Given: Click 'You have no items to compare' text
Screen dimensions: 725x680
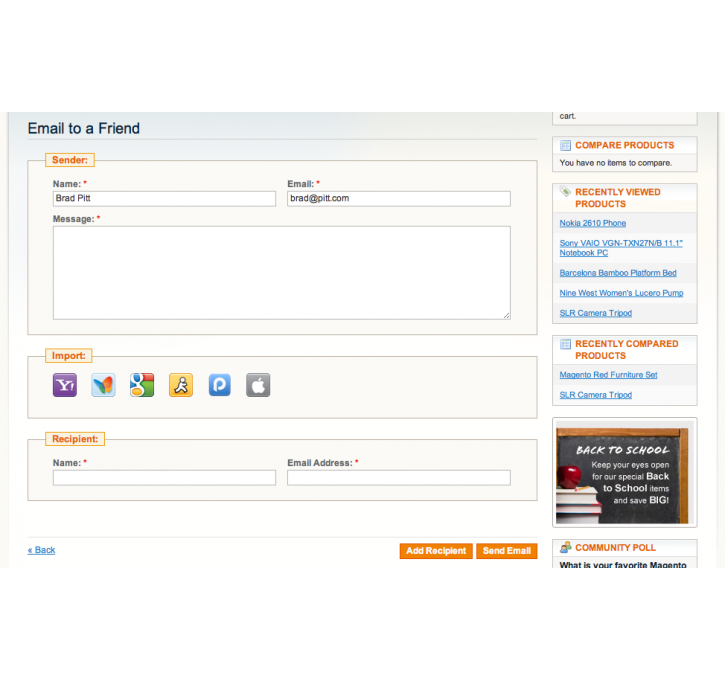Looking at the screenshot, I should pyautogui.click(x=615, y=163).
